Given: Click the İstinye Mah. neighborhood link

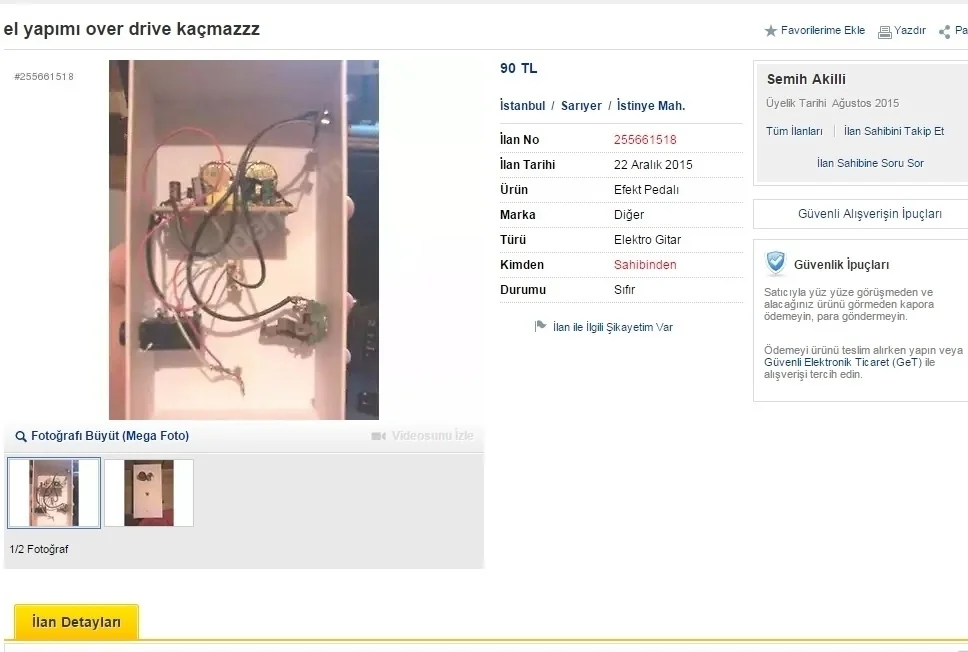Looking at the screenshot, I should 651,106.
